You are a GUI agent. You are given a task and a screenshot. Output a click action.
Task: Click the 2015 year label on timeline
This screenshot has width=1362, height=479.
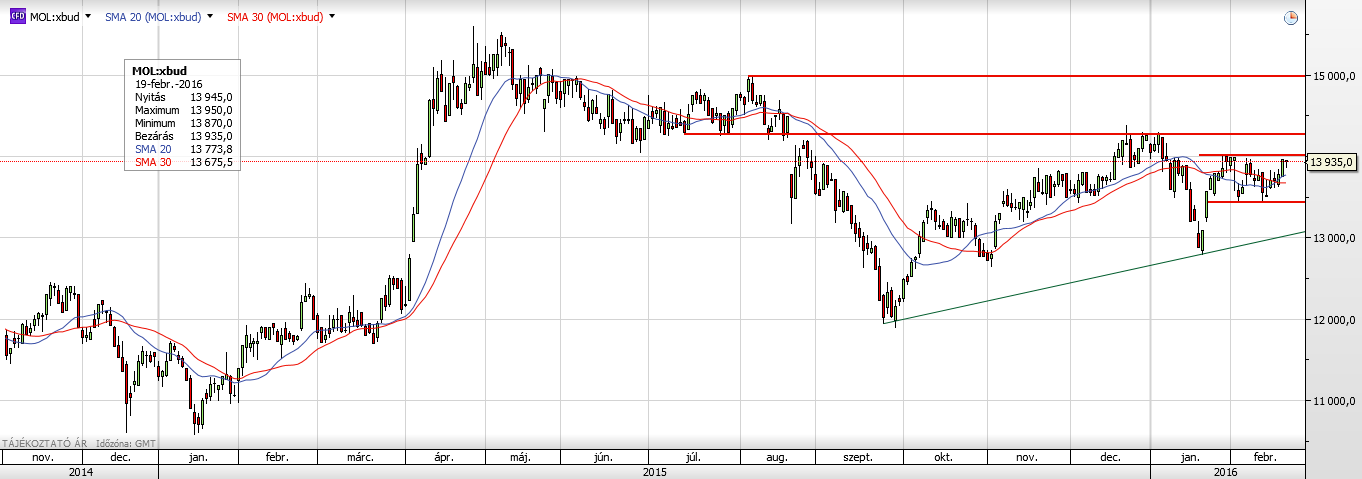[655, 471]
